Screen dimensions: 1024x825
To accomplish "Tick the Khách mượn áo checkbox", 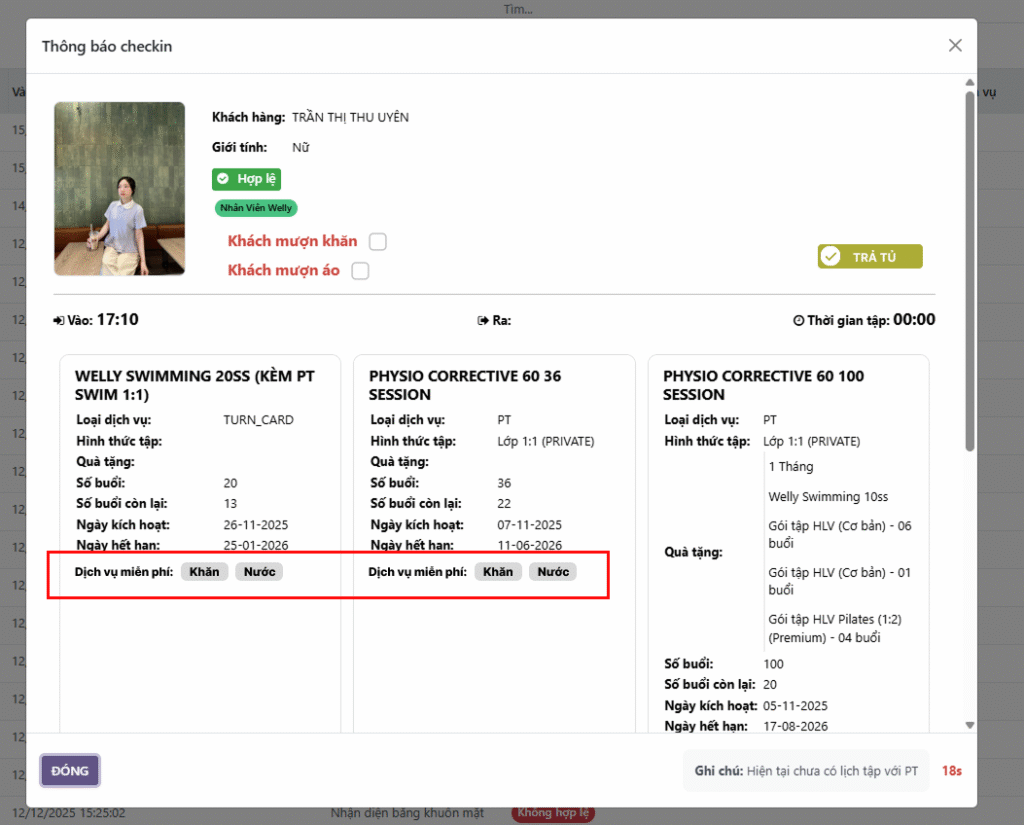I will click(360, 270).
